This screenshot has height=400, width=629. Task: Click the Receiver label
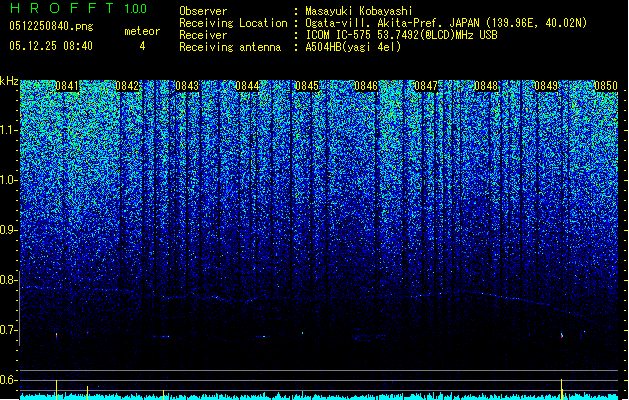tap(203, 35)
